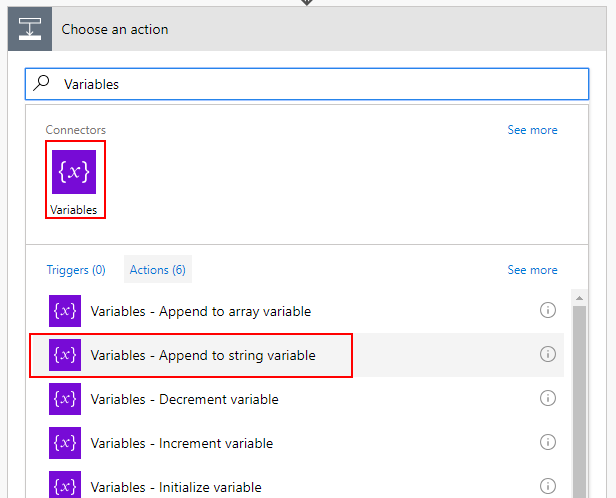
Task: Click See more next to Connectors
Action: tap(532, 130)
